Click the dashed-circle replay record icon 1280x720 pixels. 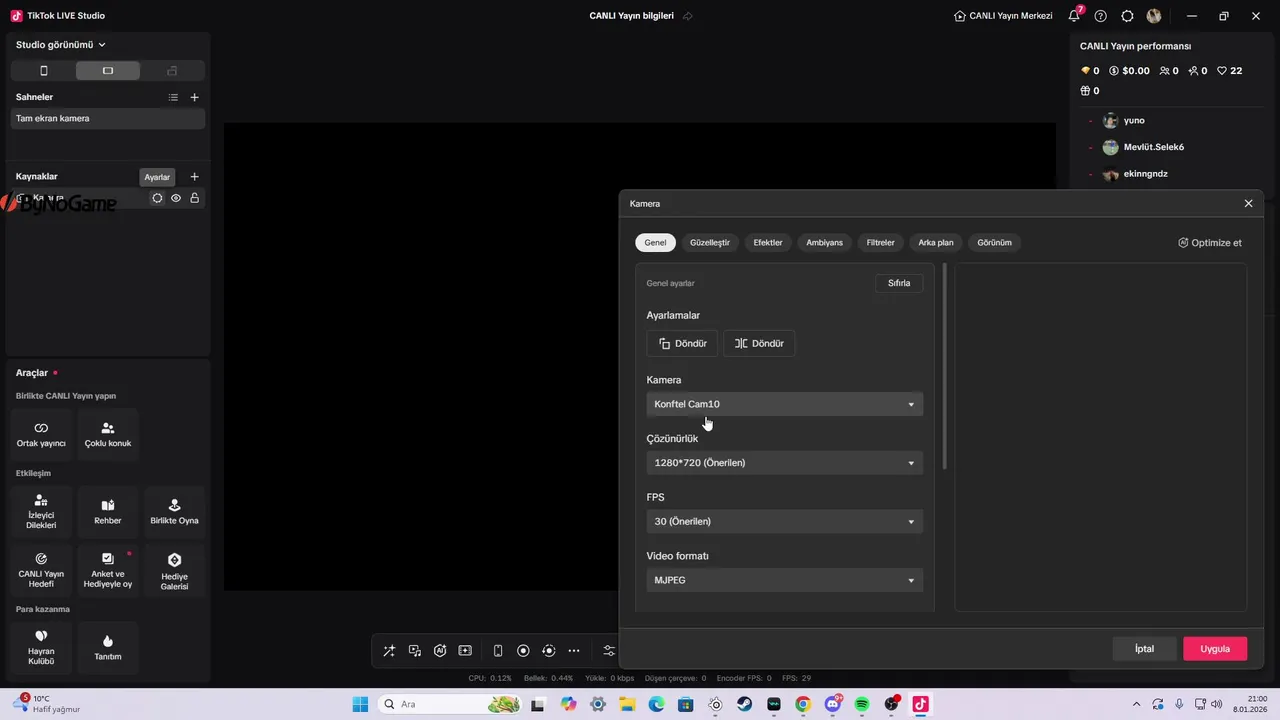[x=549, y=651]
